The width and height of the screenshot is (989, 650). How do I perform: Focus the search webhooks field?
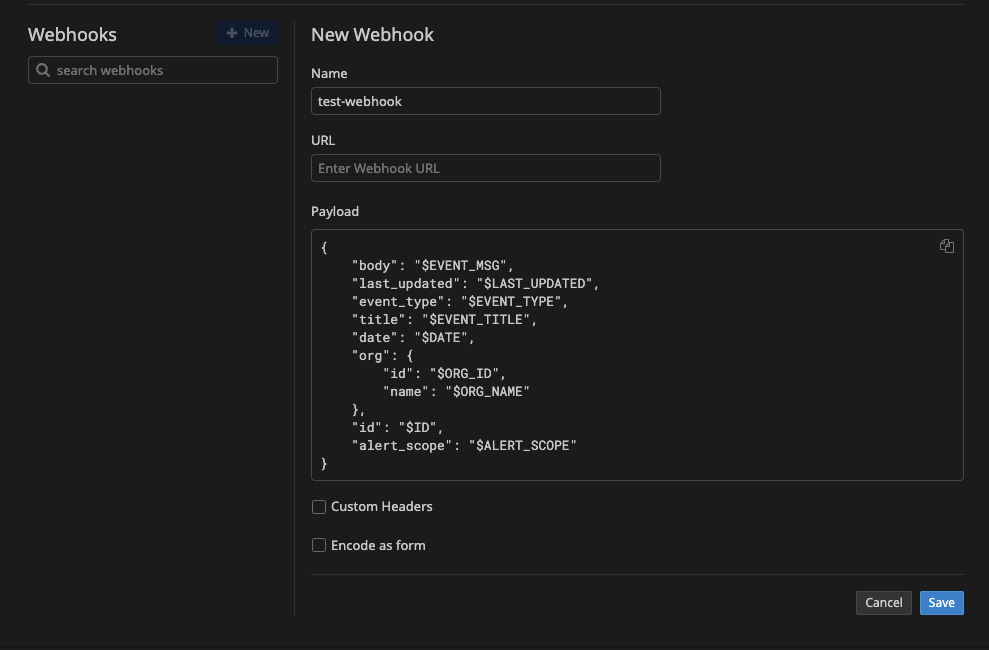pos(153,70)
